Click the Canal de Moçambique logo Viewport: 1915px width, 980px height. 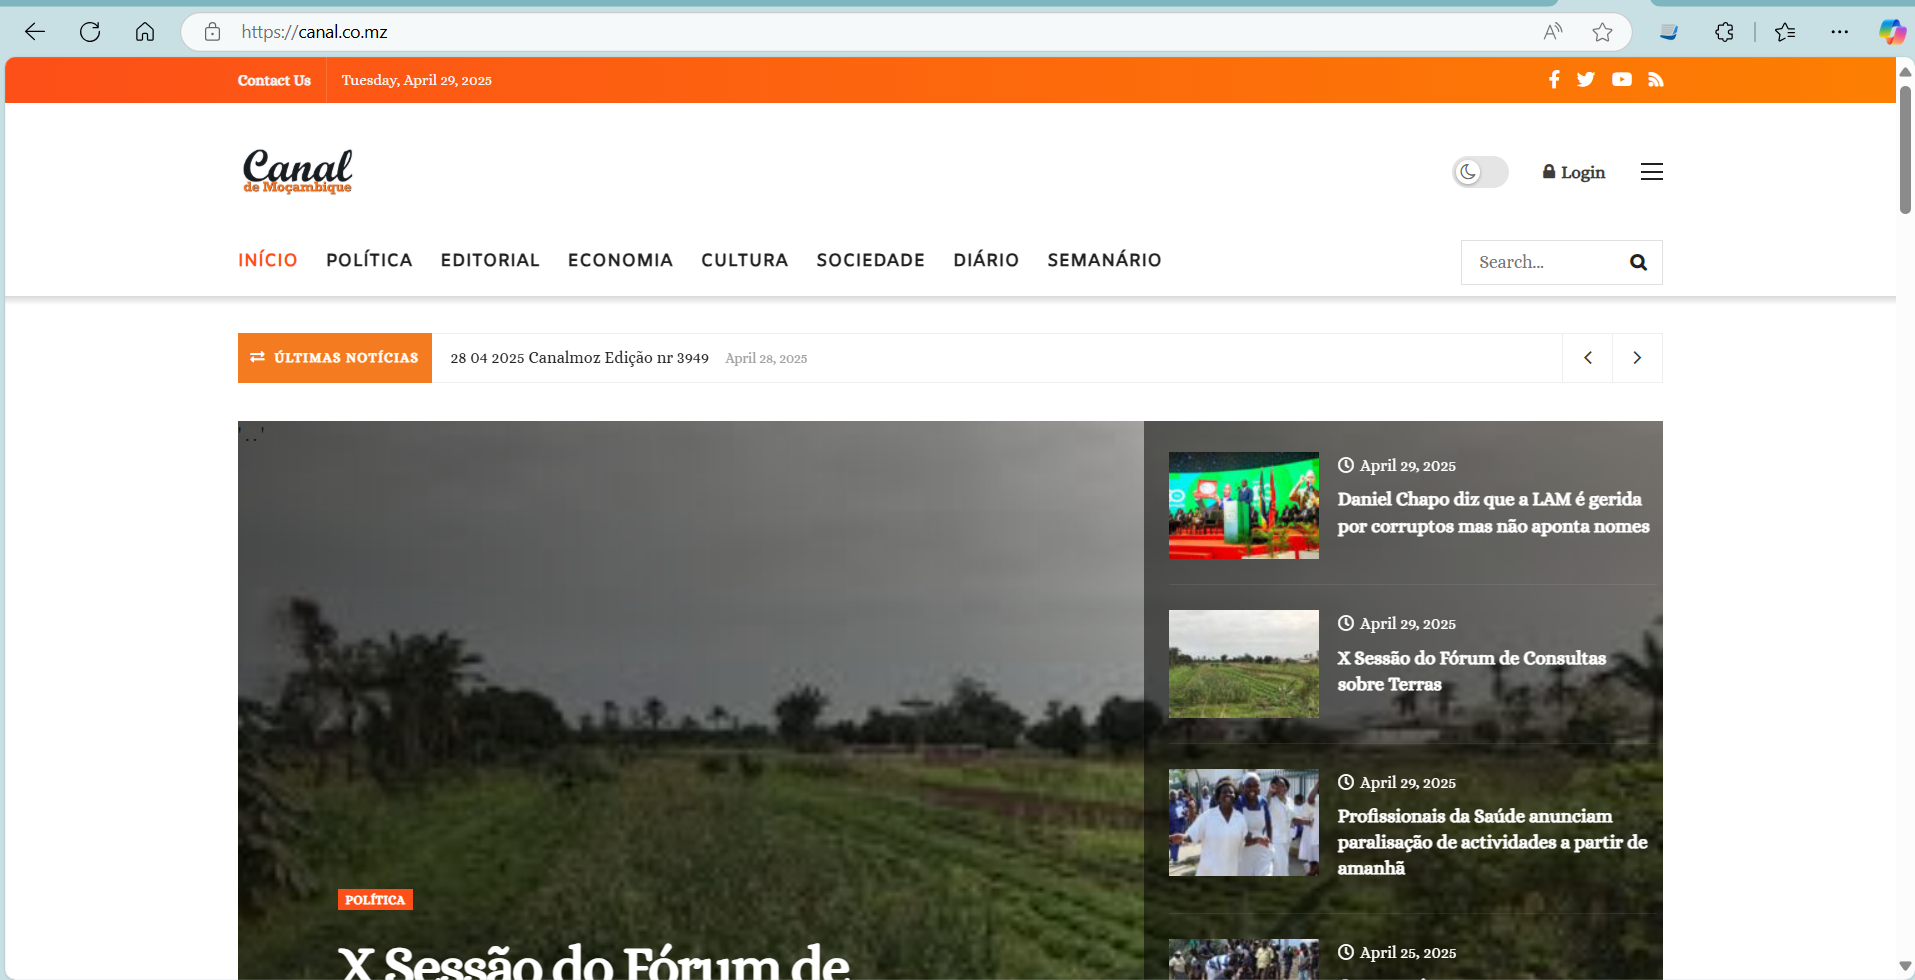(x=298, y=171)
